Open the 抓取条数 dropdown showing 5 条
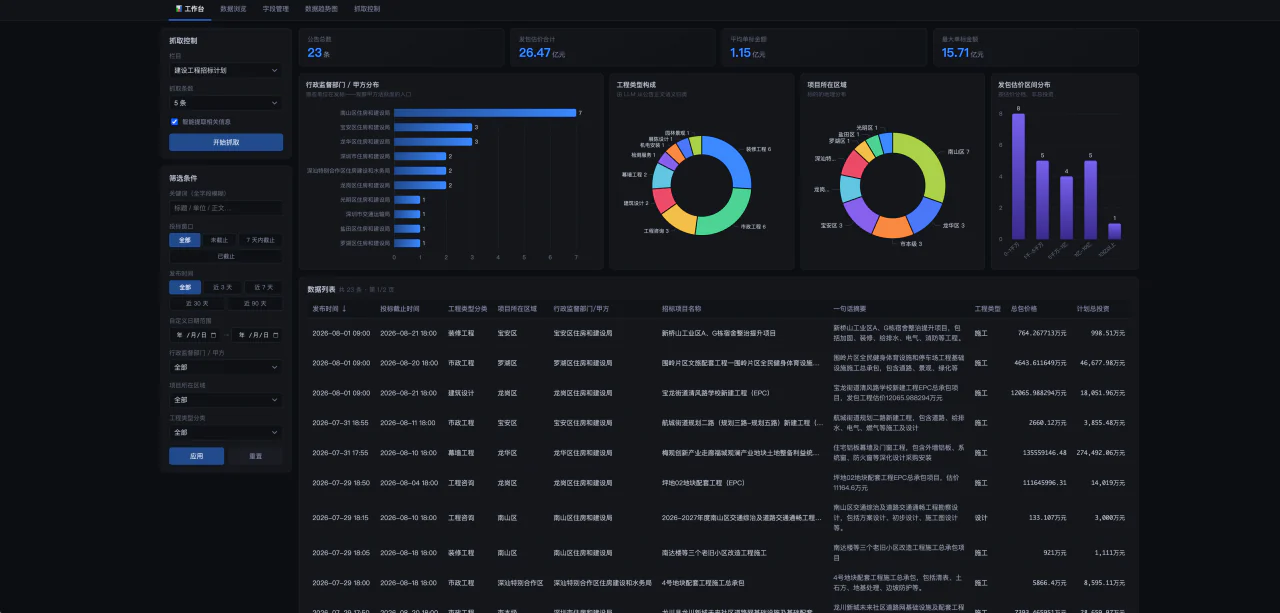The height and width of the screenshot is (613, 1280). click(x=226, y=102)
